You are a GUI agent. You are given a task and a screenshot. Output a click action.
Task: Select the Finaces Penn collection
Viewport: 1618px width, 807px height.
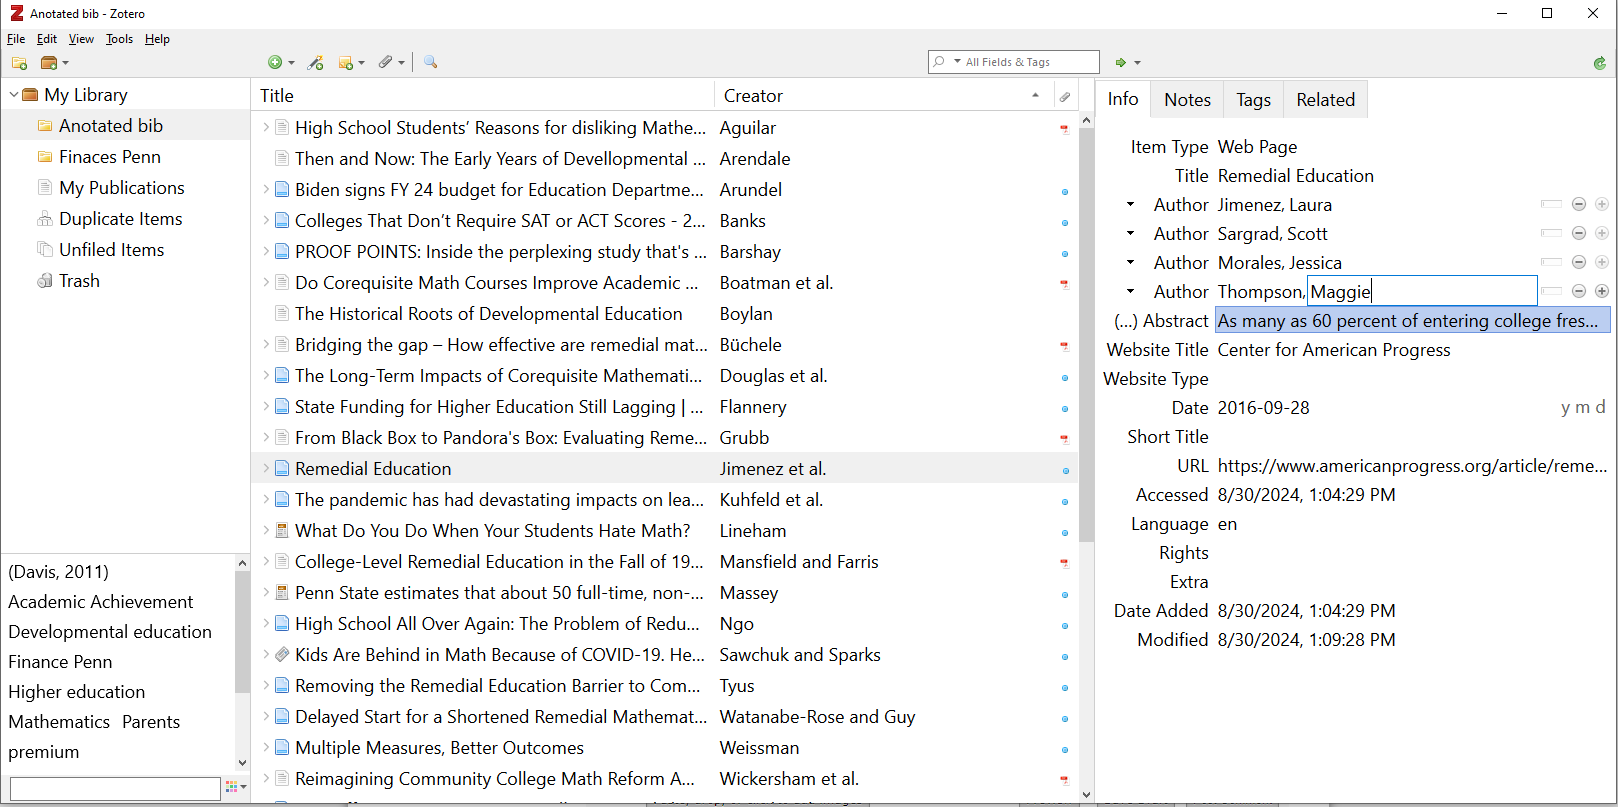[x=109, y=157]
